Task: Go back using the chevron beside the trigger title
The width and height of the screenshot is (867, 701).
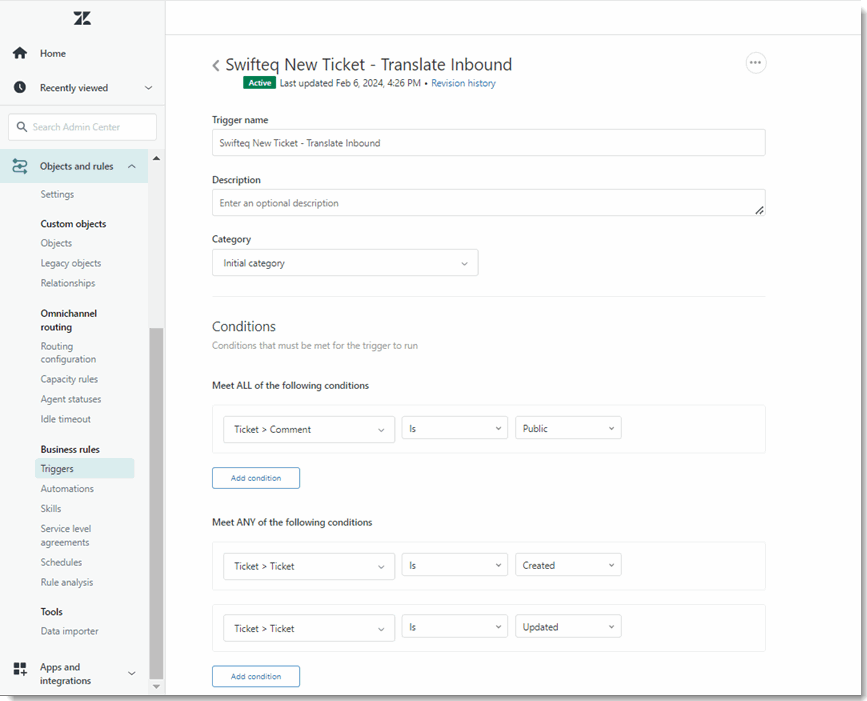Action: [216, 65]
